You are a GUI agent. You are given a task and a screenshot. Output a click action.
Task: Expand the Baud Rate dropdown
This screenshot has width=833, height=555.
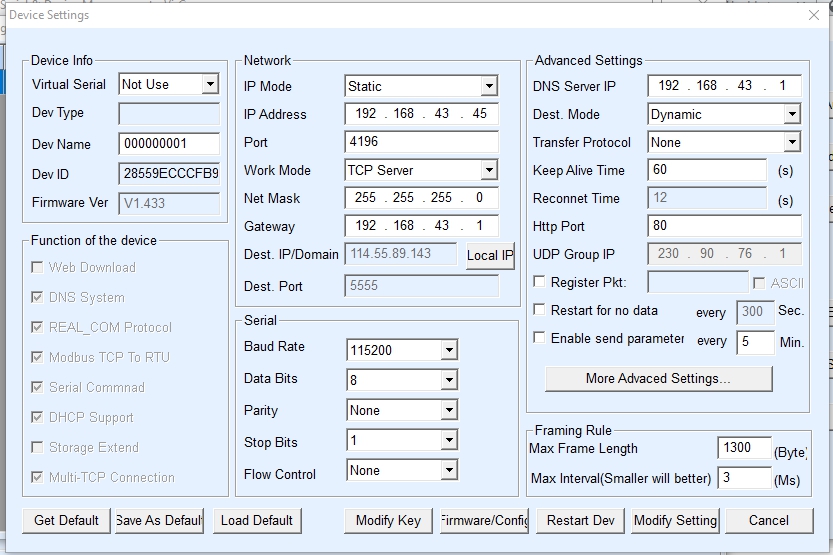[449, 350]
